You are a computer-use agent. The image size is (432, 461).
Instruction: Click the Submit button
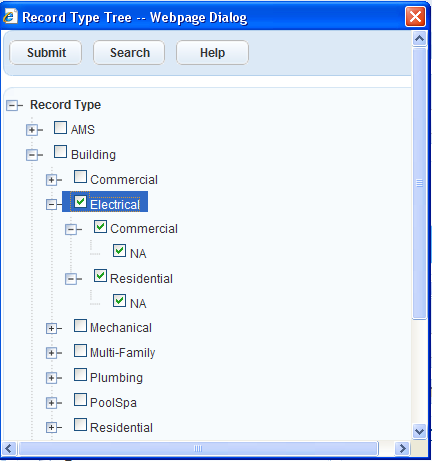tap(46, 53)
